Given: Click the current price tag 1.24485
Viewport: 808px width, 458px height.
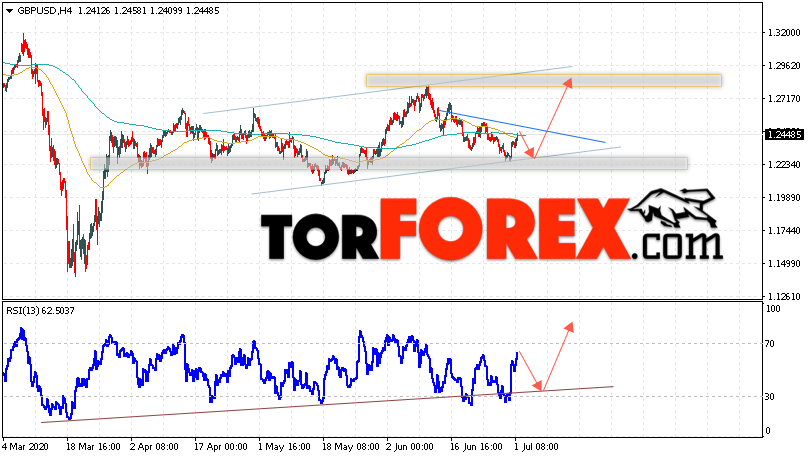Looking at the screenshot, I should pos(783,134).
